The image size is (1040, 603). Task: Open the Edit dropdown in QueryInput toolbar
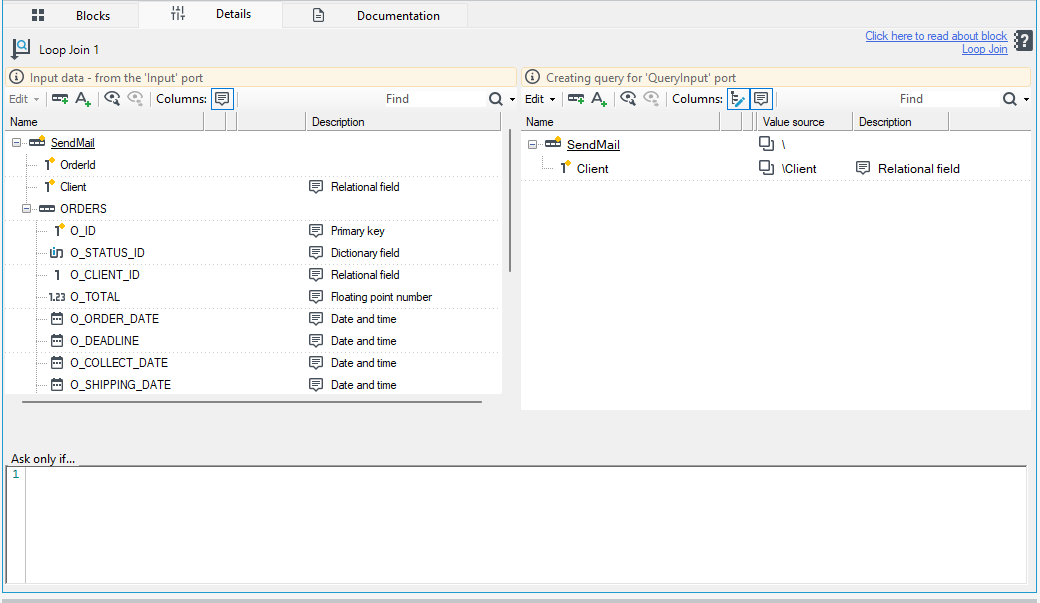pos(540,99)
